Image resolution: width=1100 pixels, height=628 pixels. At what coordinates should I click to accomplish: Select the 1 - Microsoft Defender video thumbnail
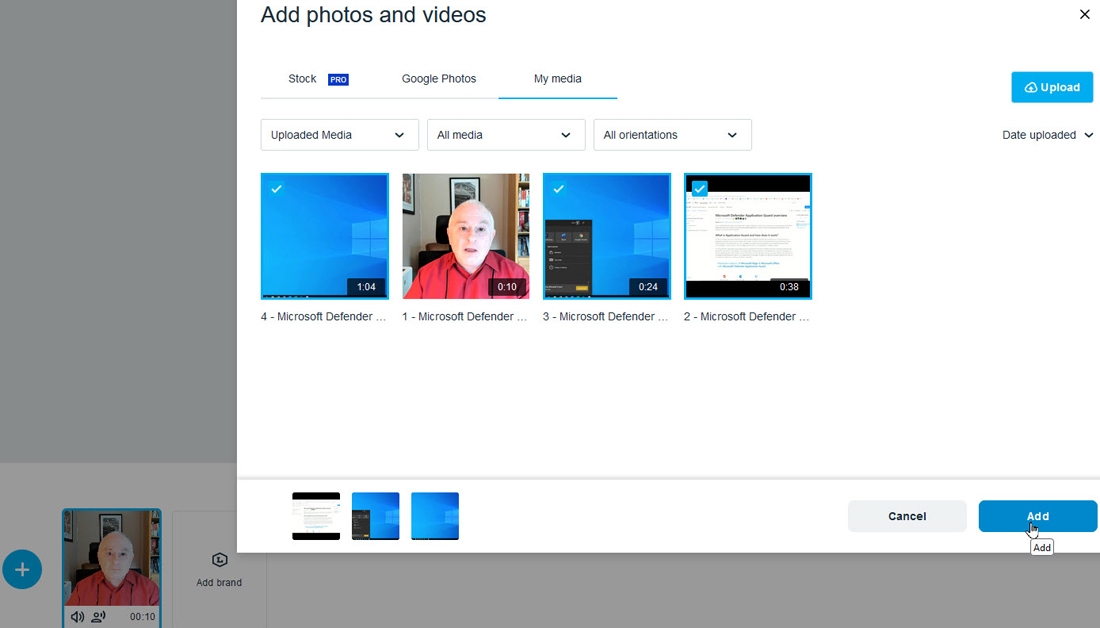tap(465, 236)
